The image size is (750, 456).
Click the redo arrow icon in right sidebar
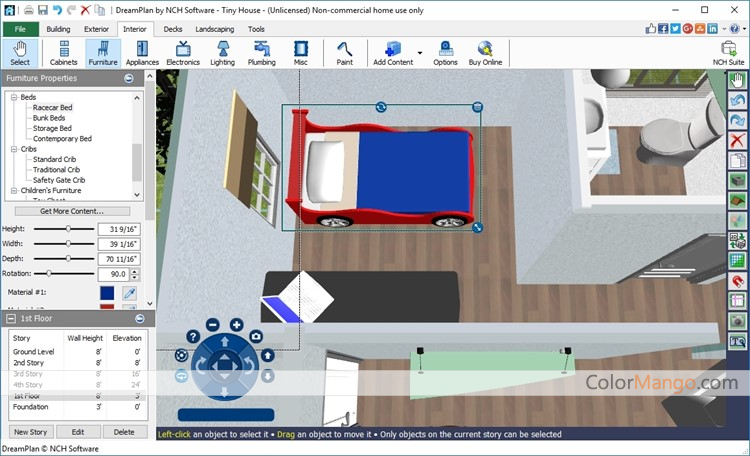click(737, 120)
